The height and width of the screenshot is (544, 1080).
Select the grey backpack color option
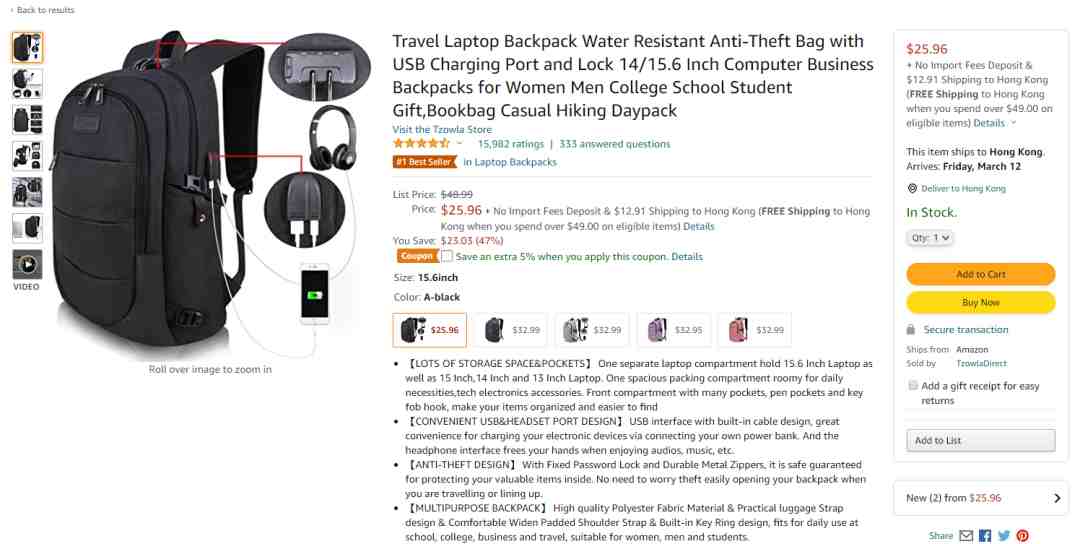[x=592, y=330]
